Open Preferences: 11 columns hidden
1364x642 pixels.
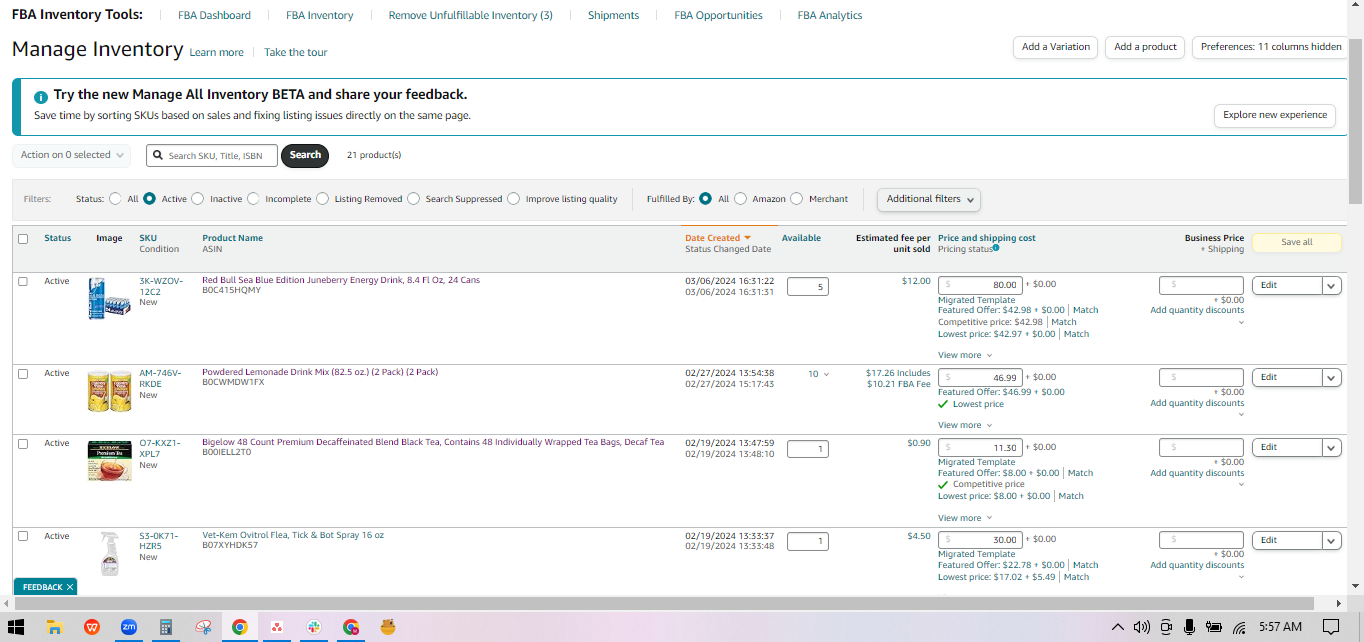click(x=1270, y=47)
